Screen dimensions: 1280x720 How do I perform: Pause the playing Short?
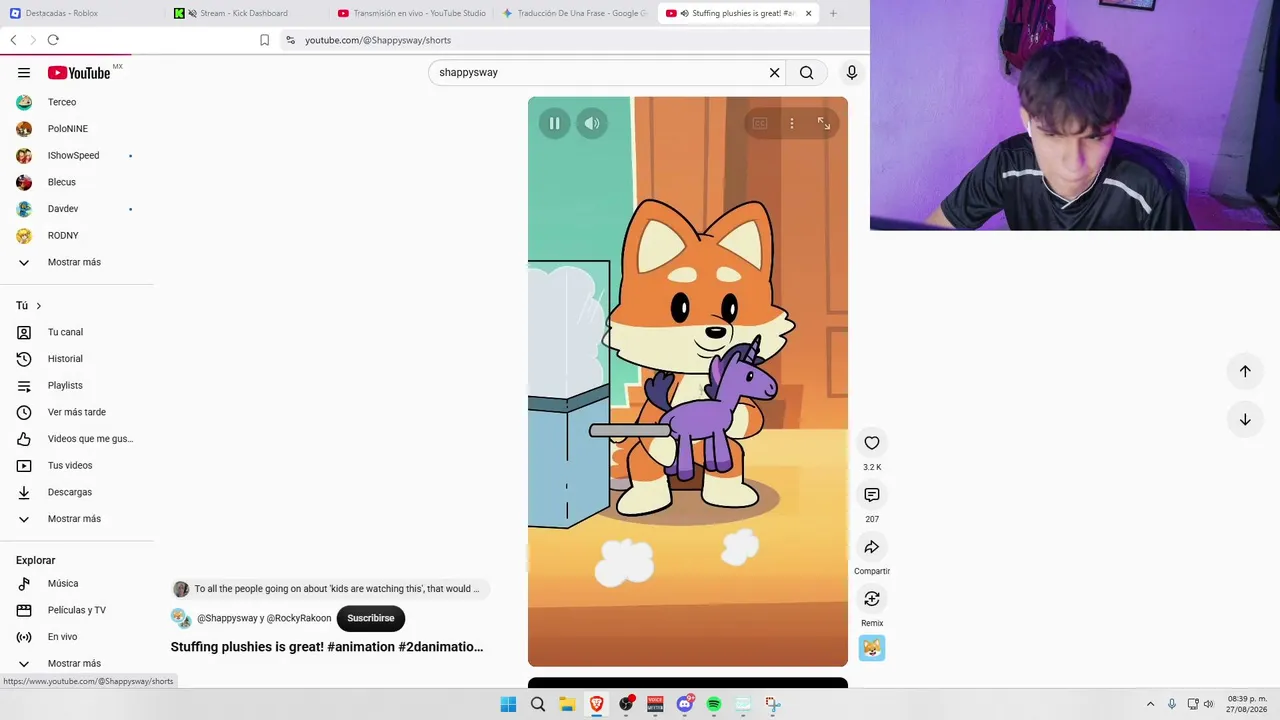(x=554, y=123)
